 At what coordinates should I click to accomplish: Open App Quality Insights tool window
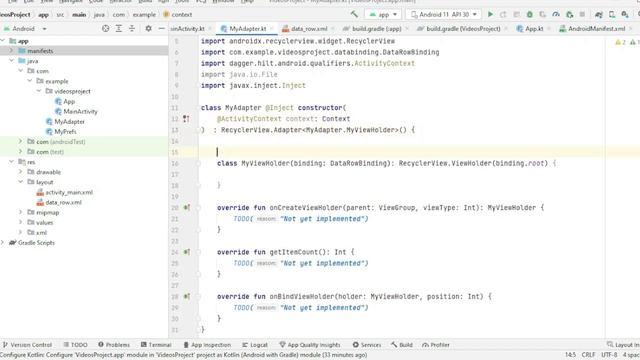(x=310, y=345)
